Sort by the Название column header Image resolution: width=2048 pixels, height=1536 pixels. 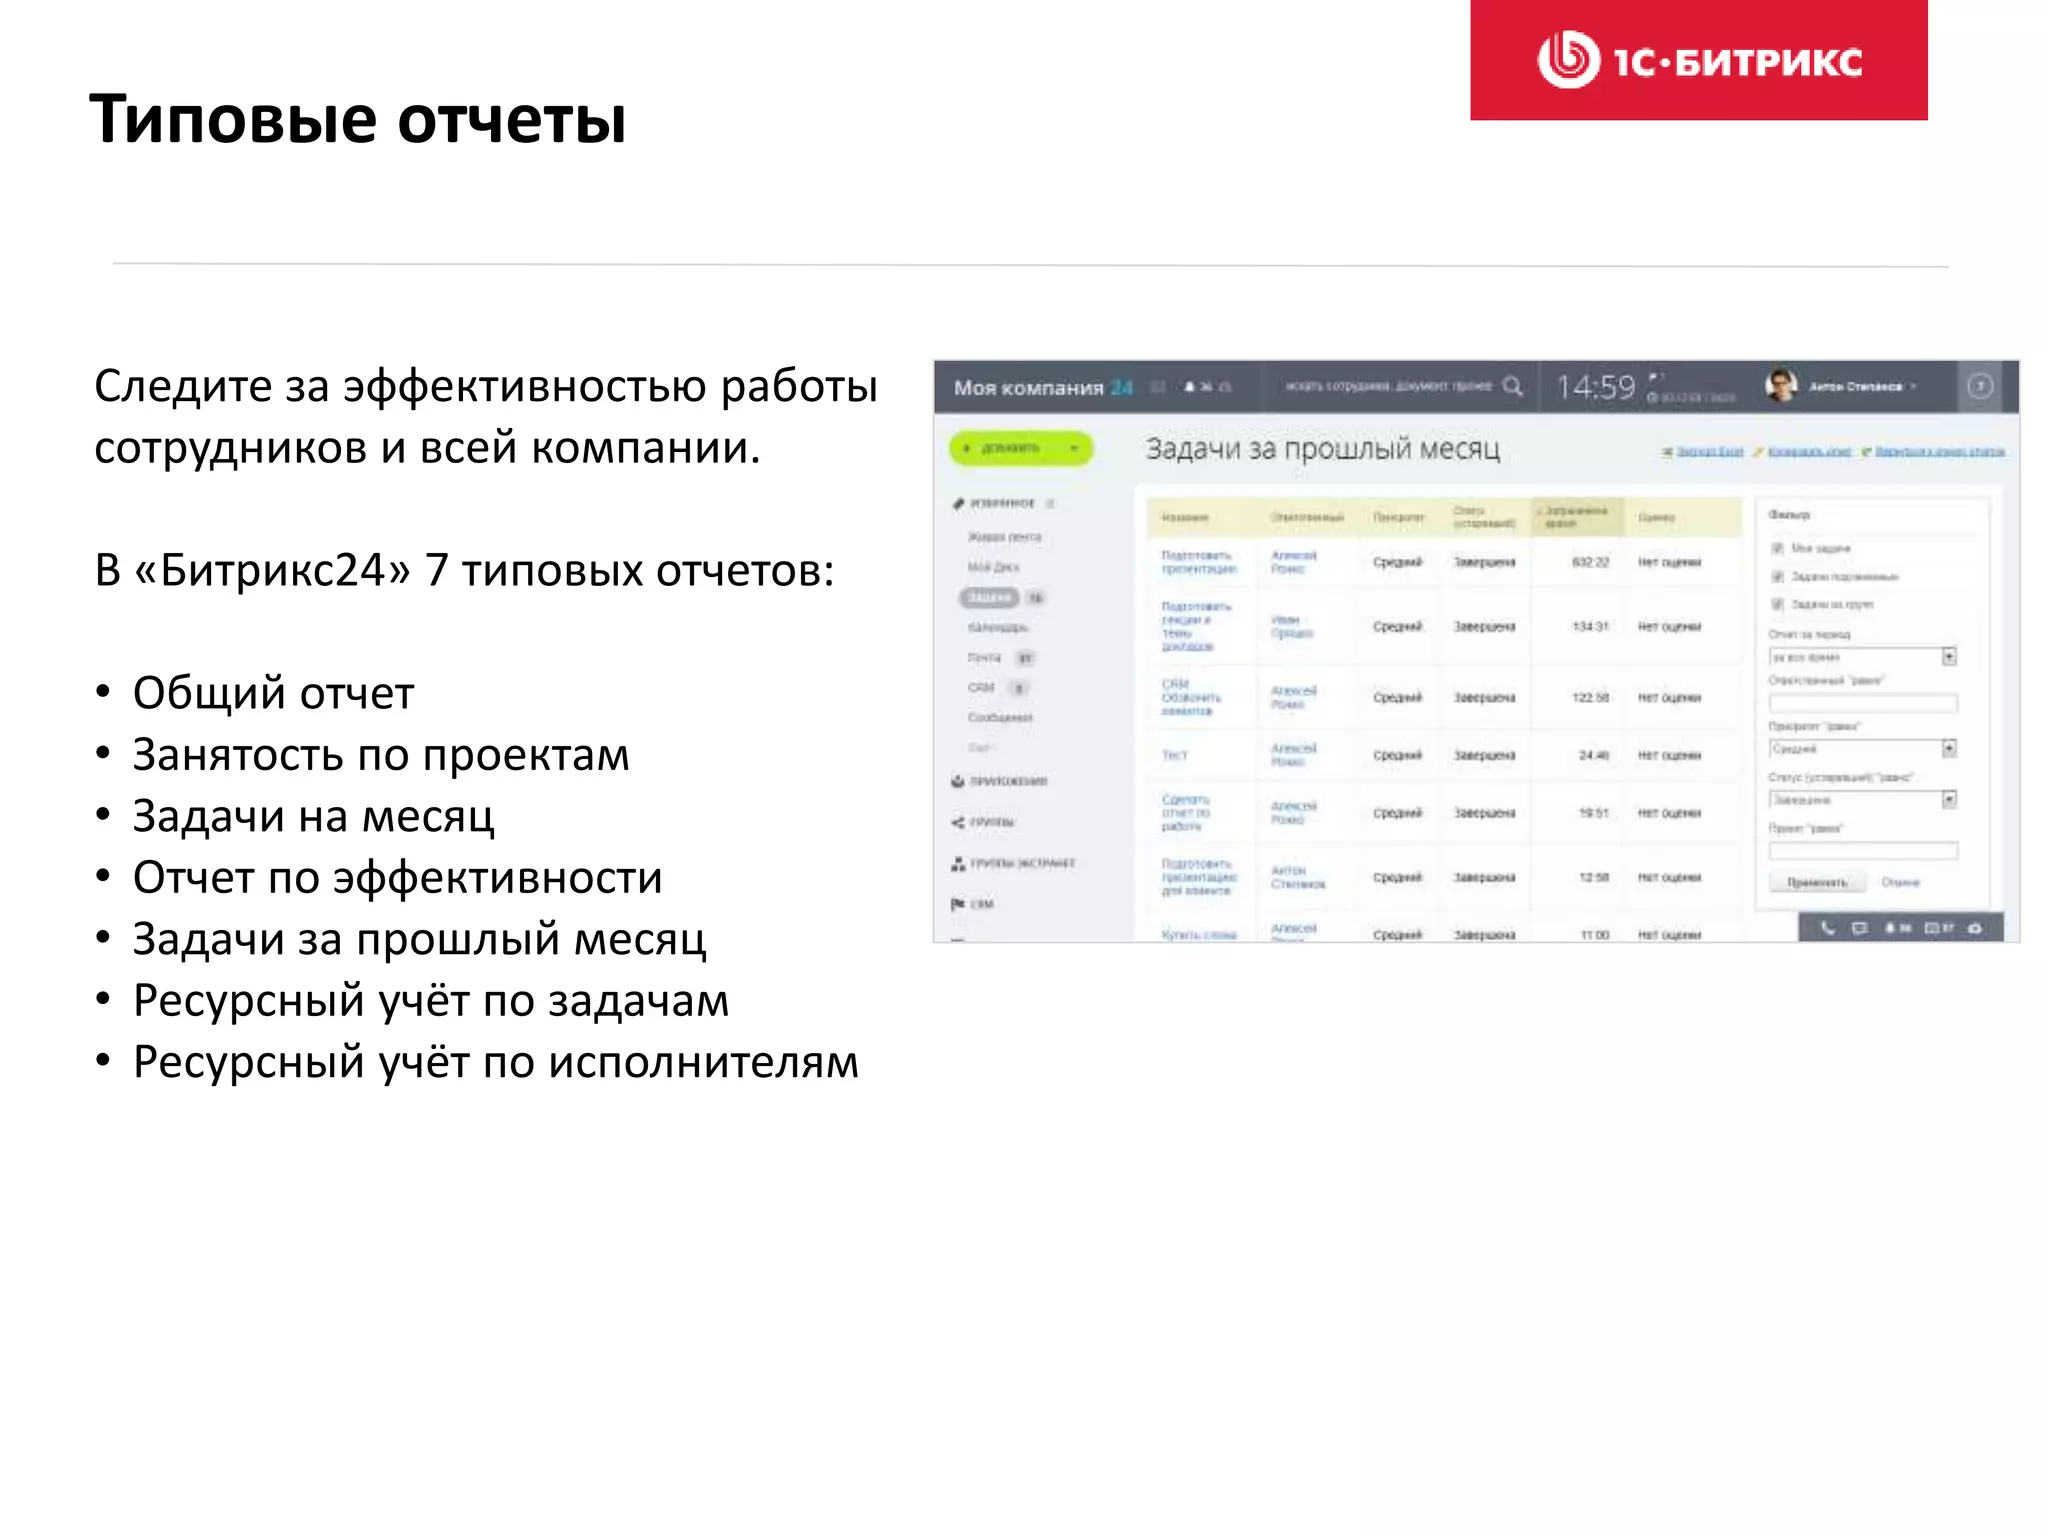(1185, 518)
